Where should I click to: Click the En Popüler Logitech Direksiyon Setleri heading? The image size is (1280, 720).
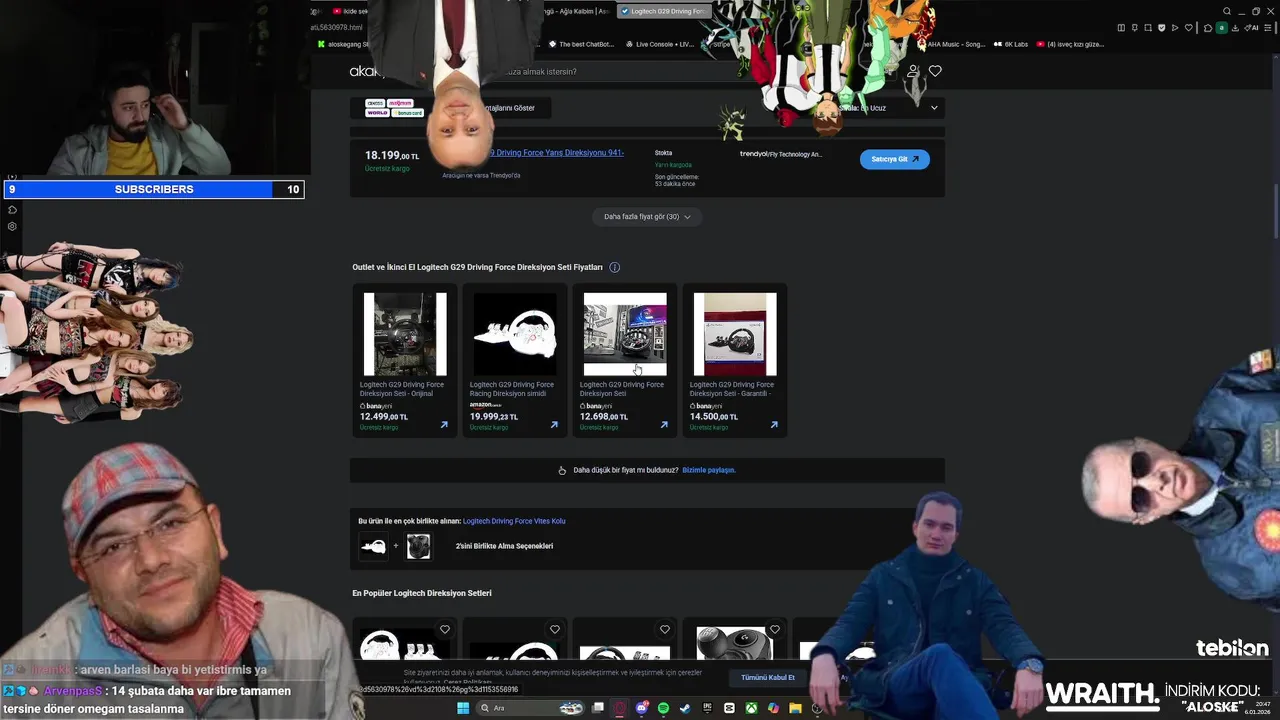click(422, 593)
